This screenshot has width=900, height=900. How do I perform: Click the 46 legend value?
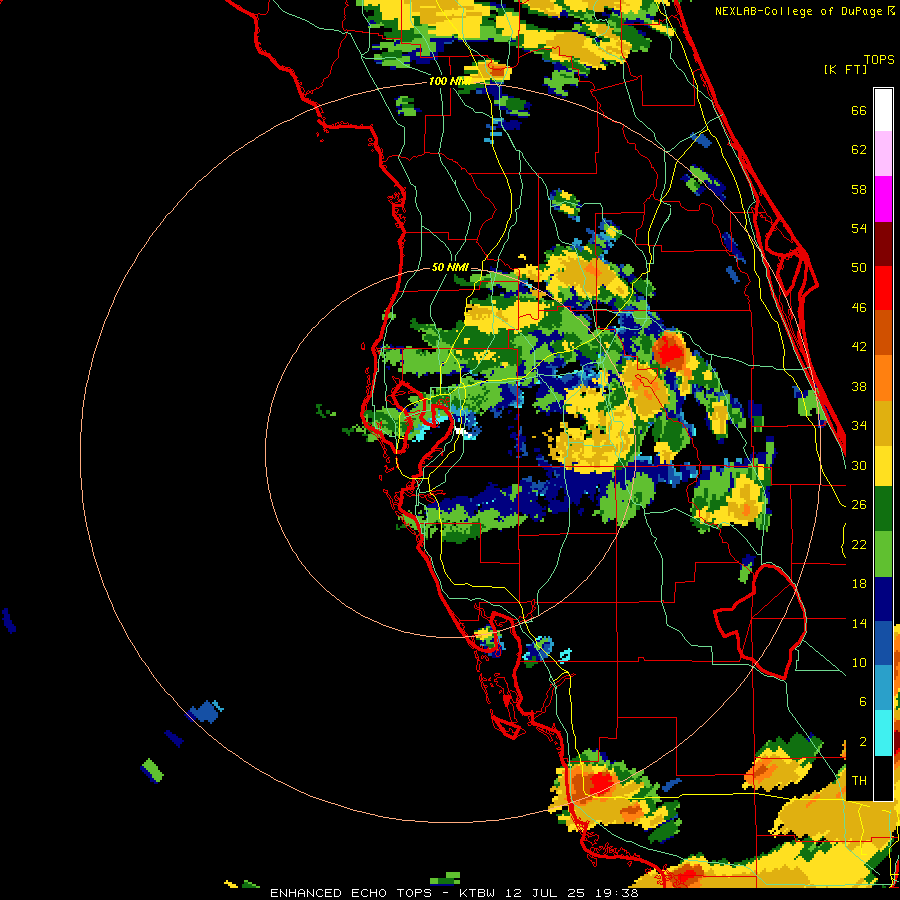pyautogui.click(x=859, y=308)
